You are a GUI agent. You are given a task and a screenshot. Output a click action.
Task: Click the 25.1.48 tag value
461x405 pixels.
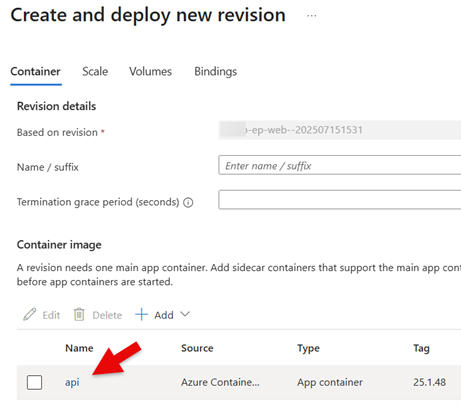pos(429,382)
